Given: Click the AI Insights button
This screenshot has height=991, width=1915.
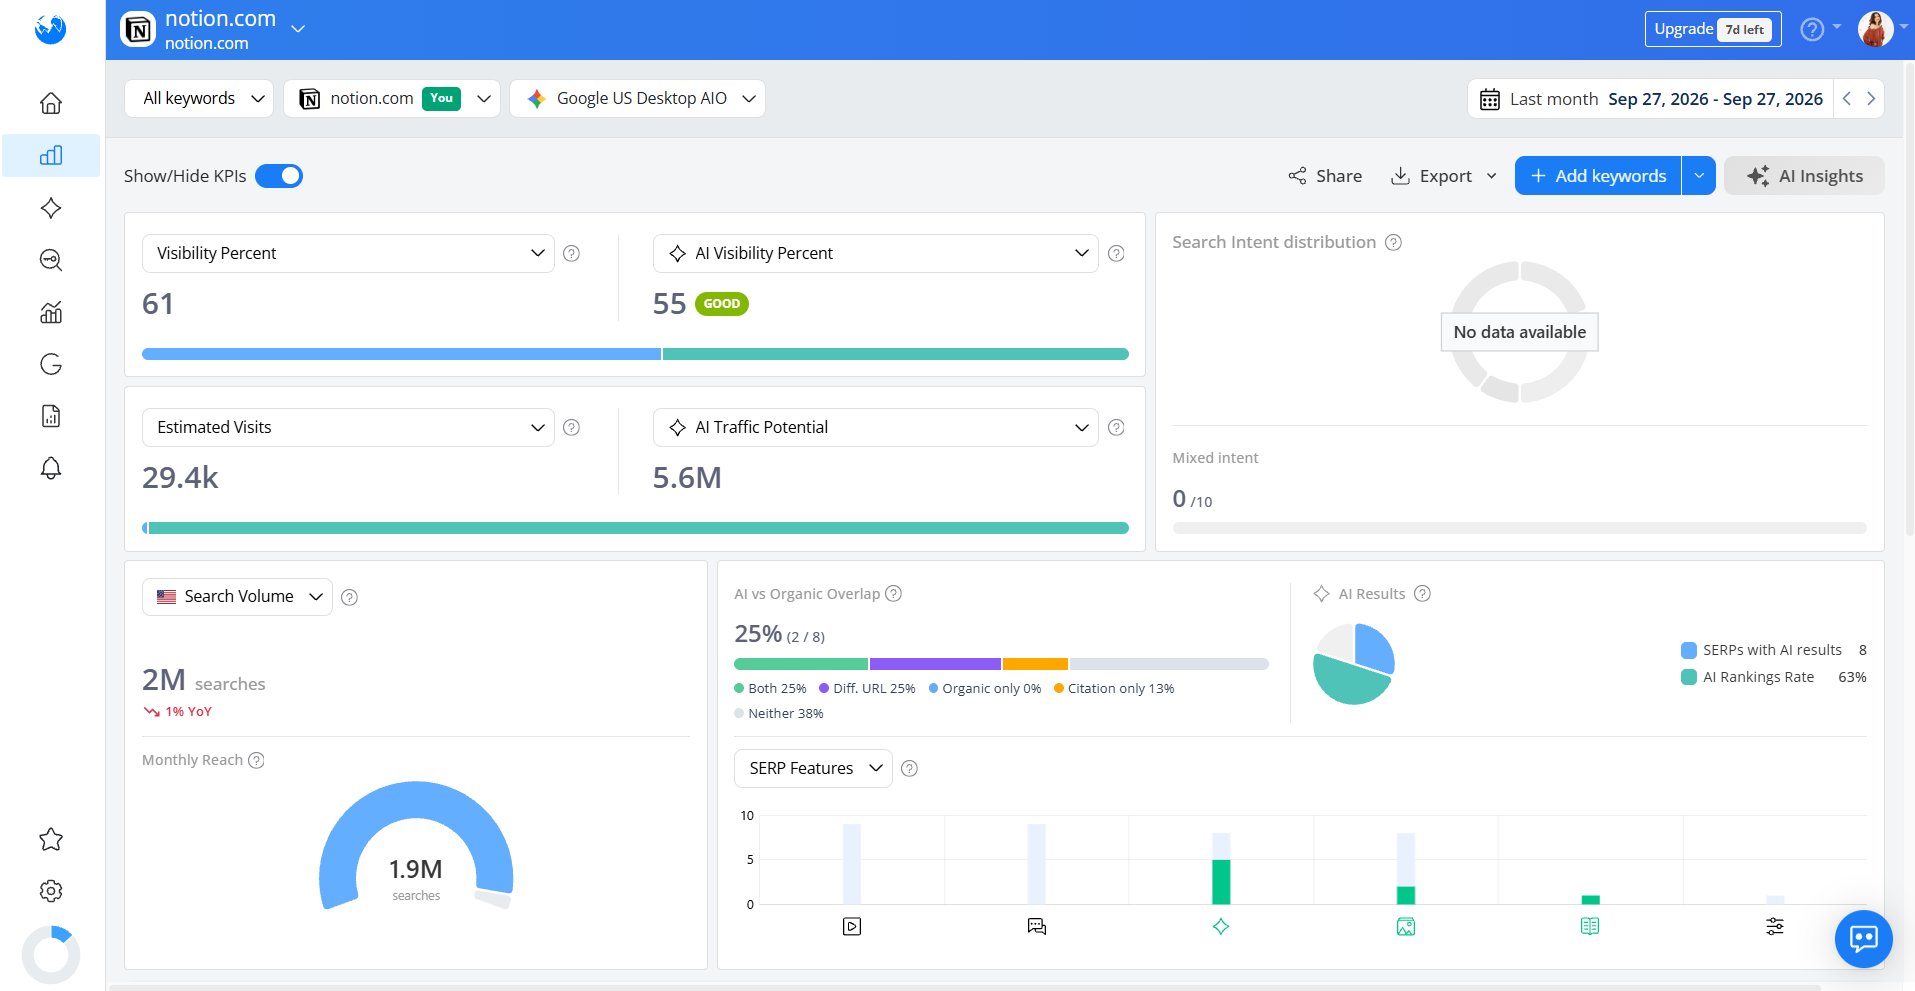Looking at the screenshot, I should click(x=1804, y=176).
